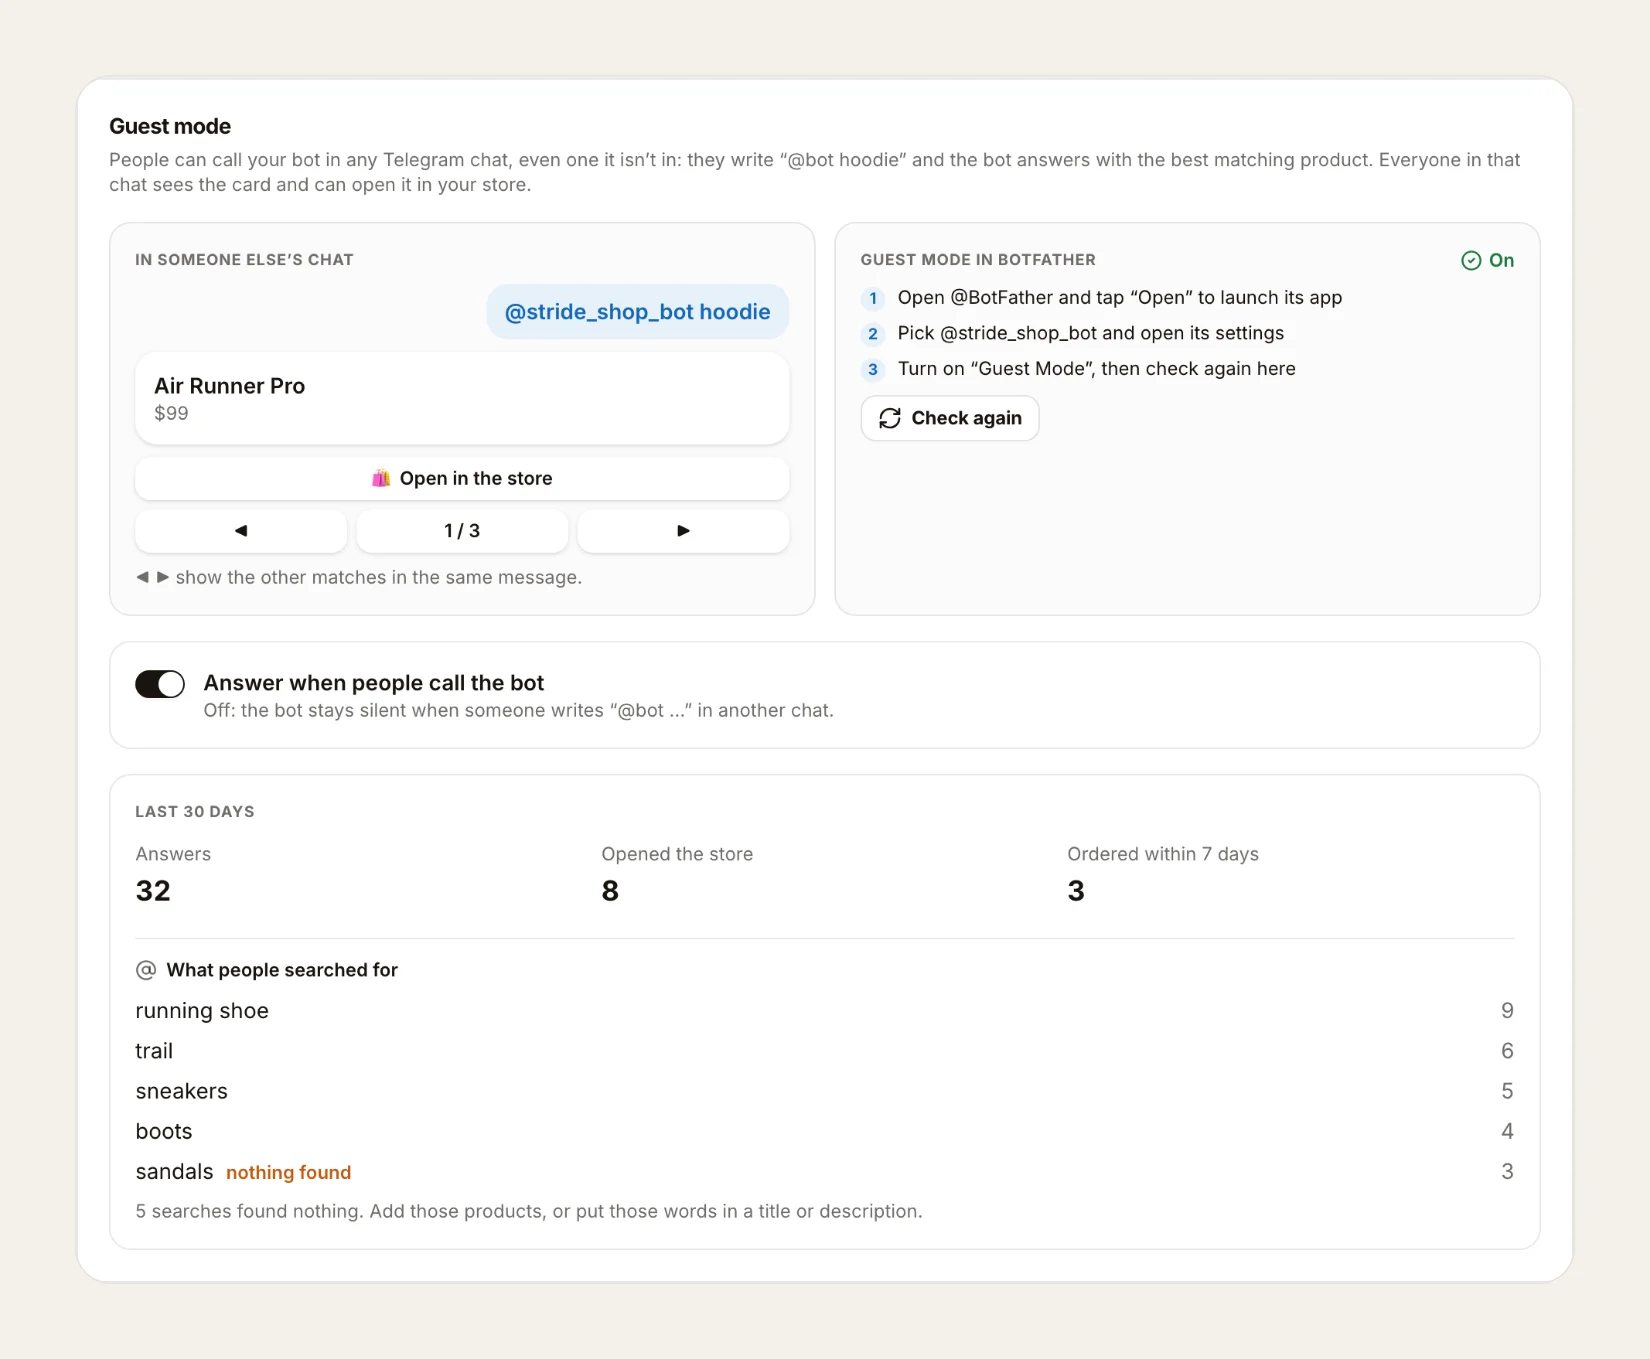
Task: Select the sneakers search row
Action: click(825, 1091)
